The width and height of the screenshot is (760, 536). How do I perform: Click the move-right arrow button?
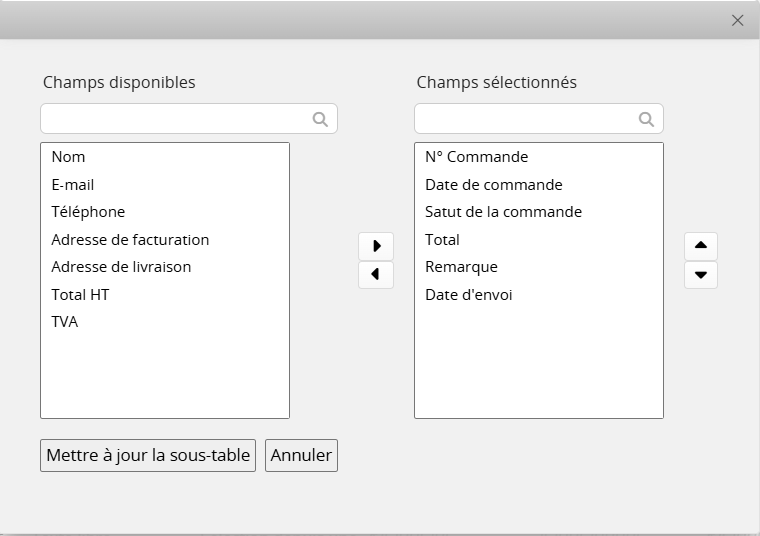click(376, 246)
